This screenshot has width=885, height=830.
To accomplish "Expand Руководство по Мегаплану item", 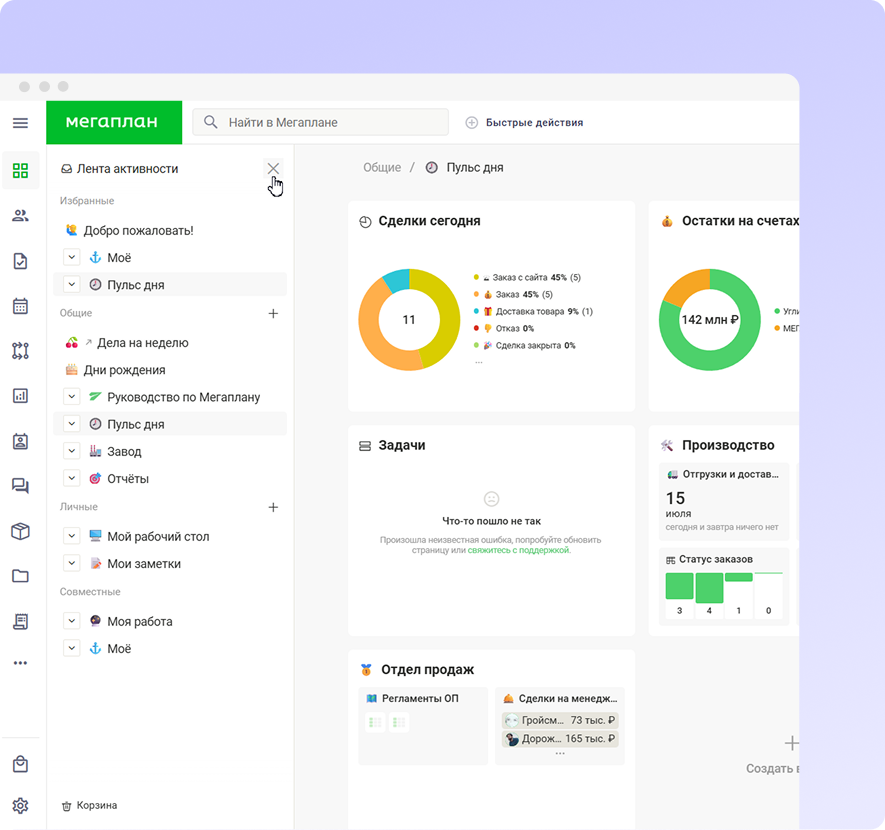I will (72, 397).
